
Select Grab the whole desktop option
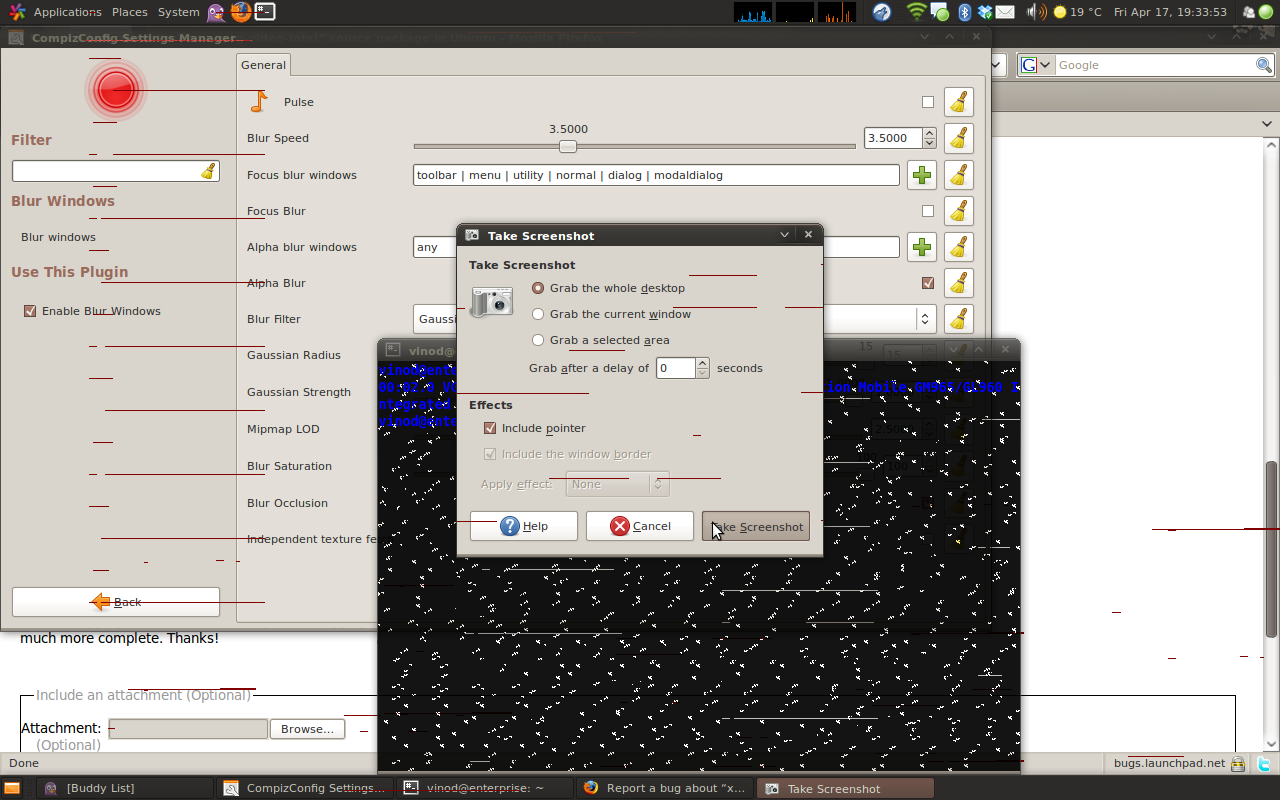538,288
